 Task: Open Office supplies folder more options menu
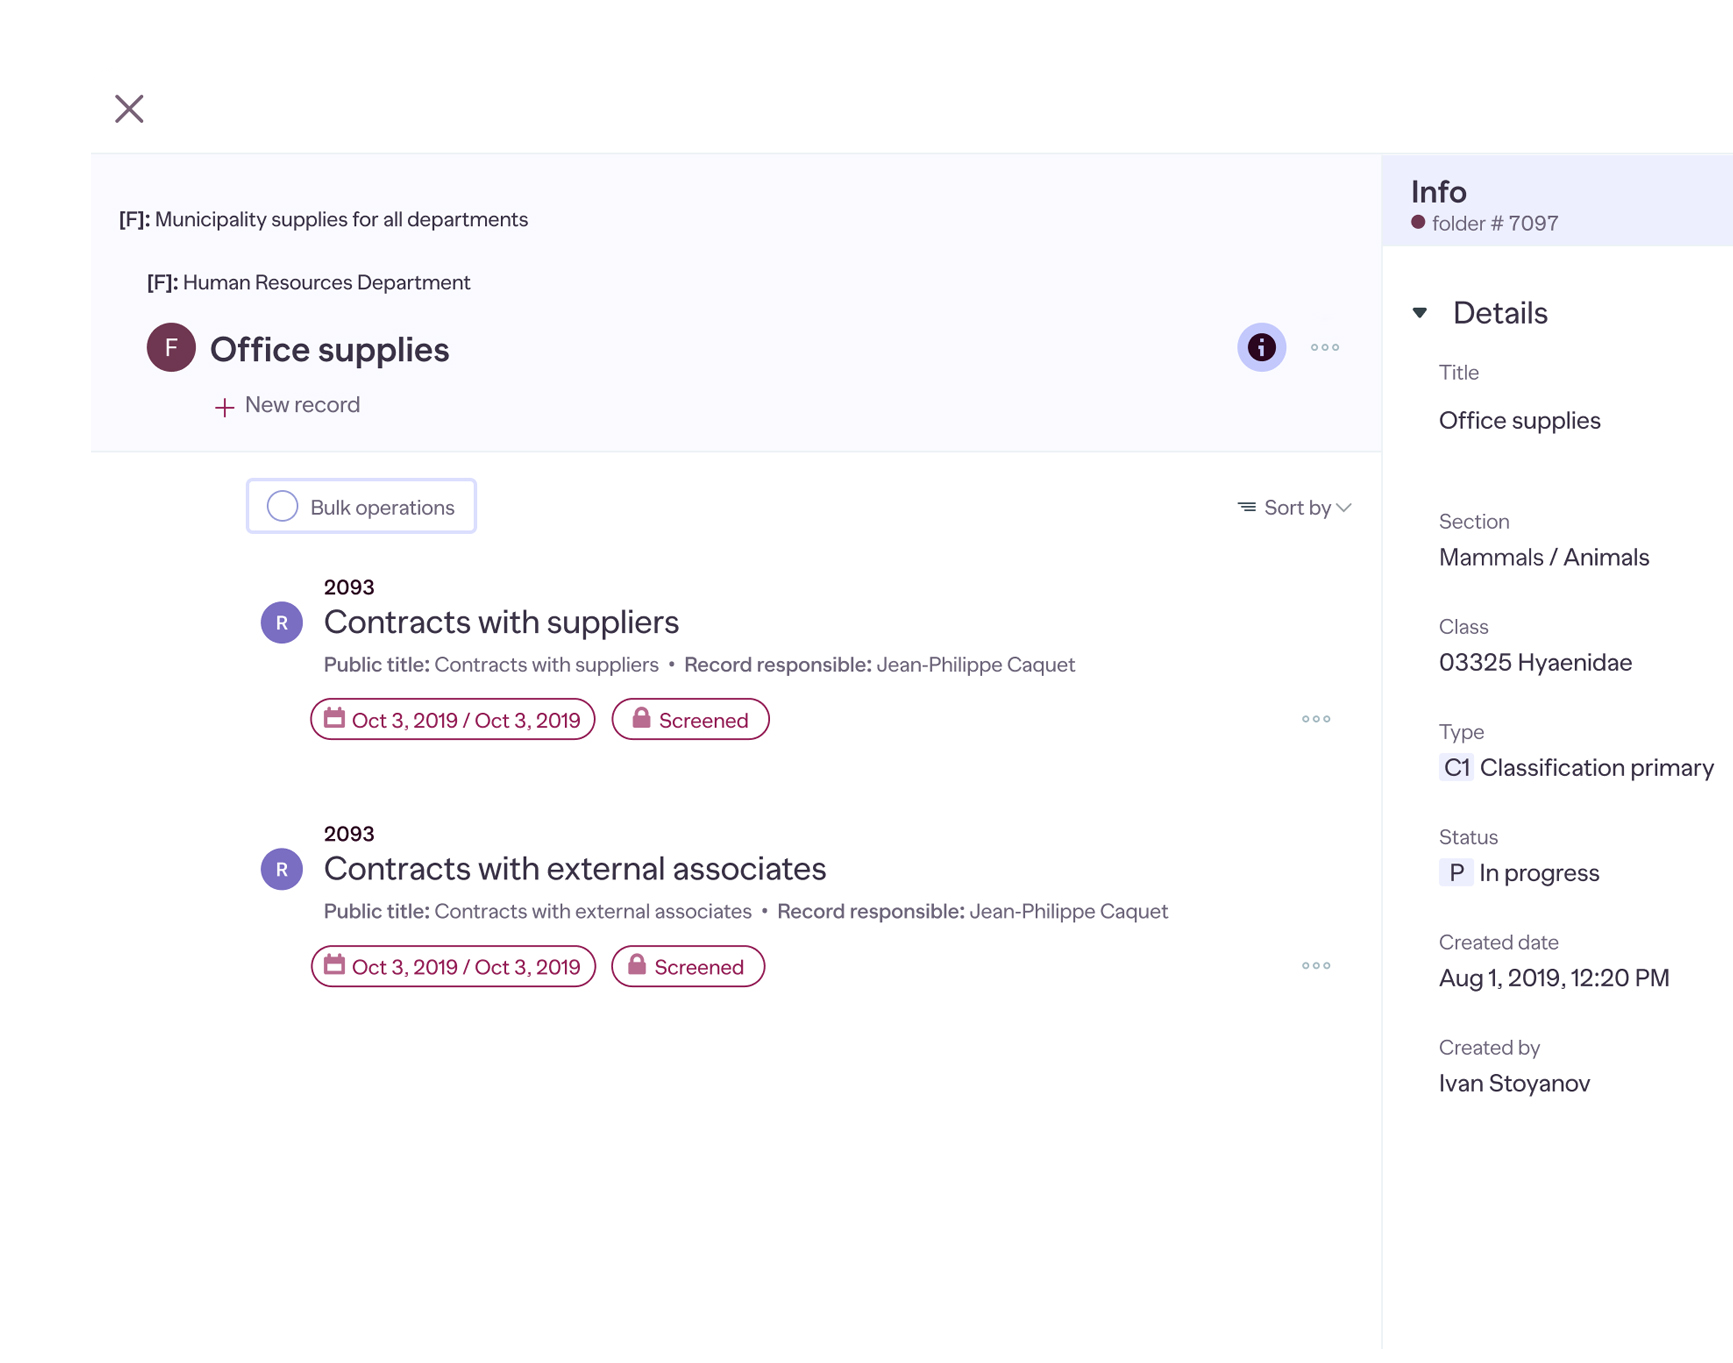pyautogui.click(x=1324, y=347)
